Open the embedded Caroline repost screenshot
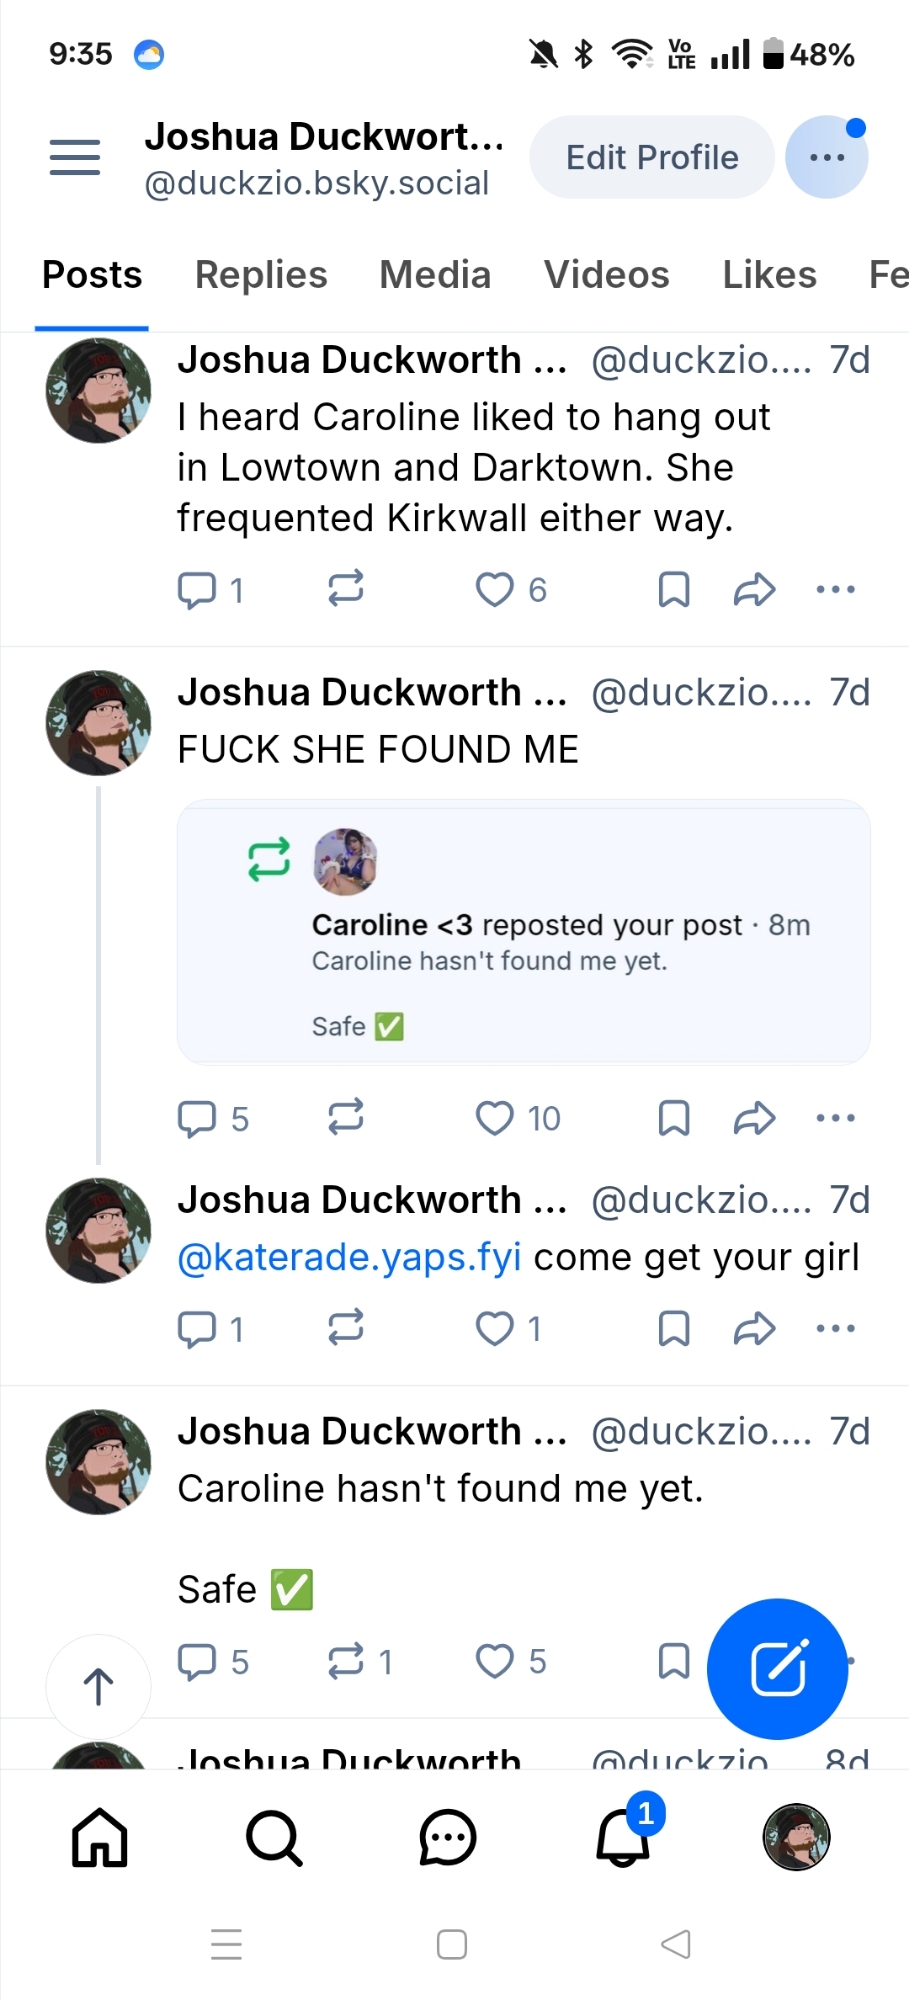Viewport: 909px width, 2000px height. (523, 931)
